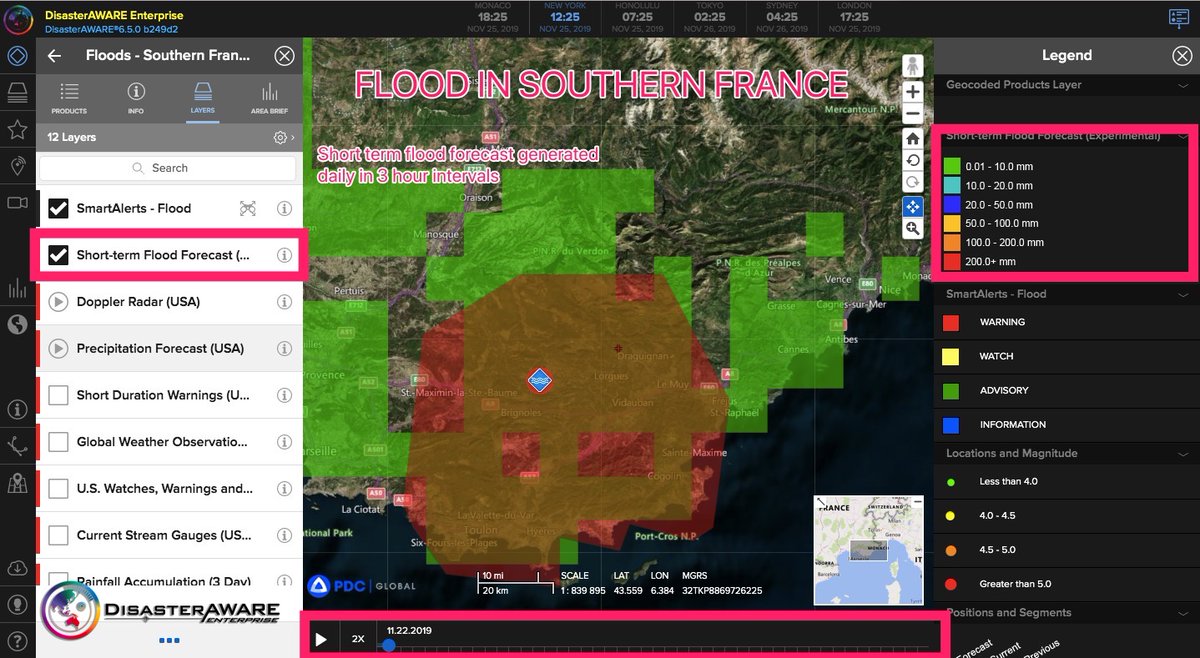Enable U.S. Watches, Warnings layer checkbox
The image size is (1200, 658).
(58, 489)
